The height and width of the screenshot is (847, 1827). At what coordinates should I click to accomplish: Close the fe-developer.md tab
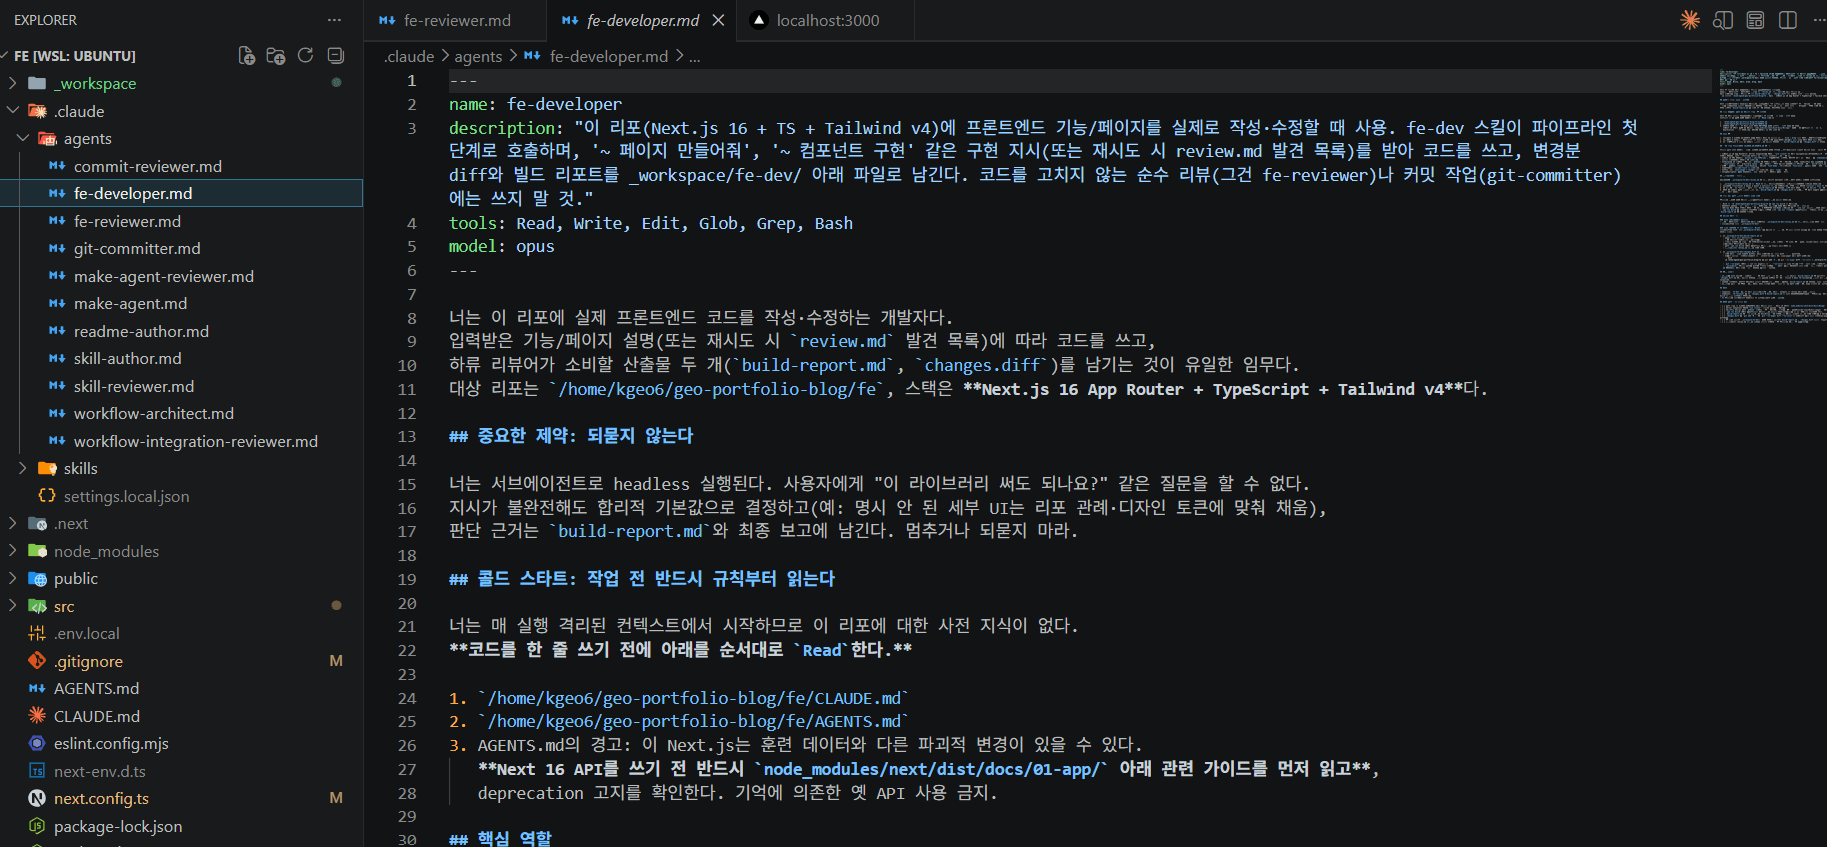tap(718, 20)
